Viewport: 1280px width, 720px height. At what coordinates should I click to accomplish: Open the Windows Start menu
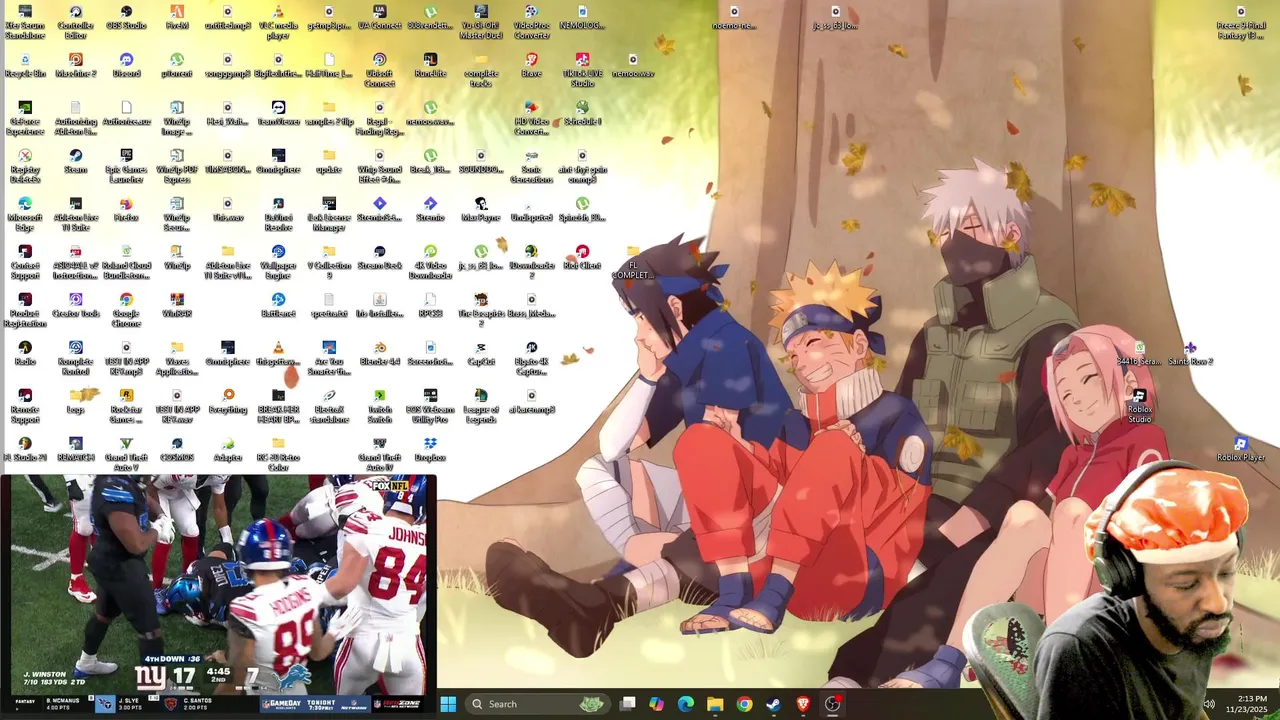coord(448,704)
